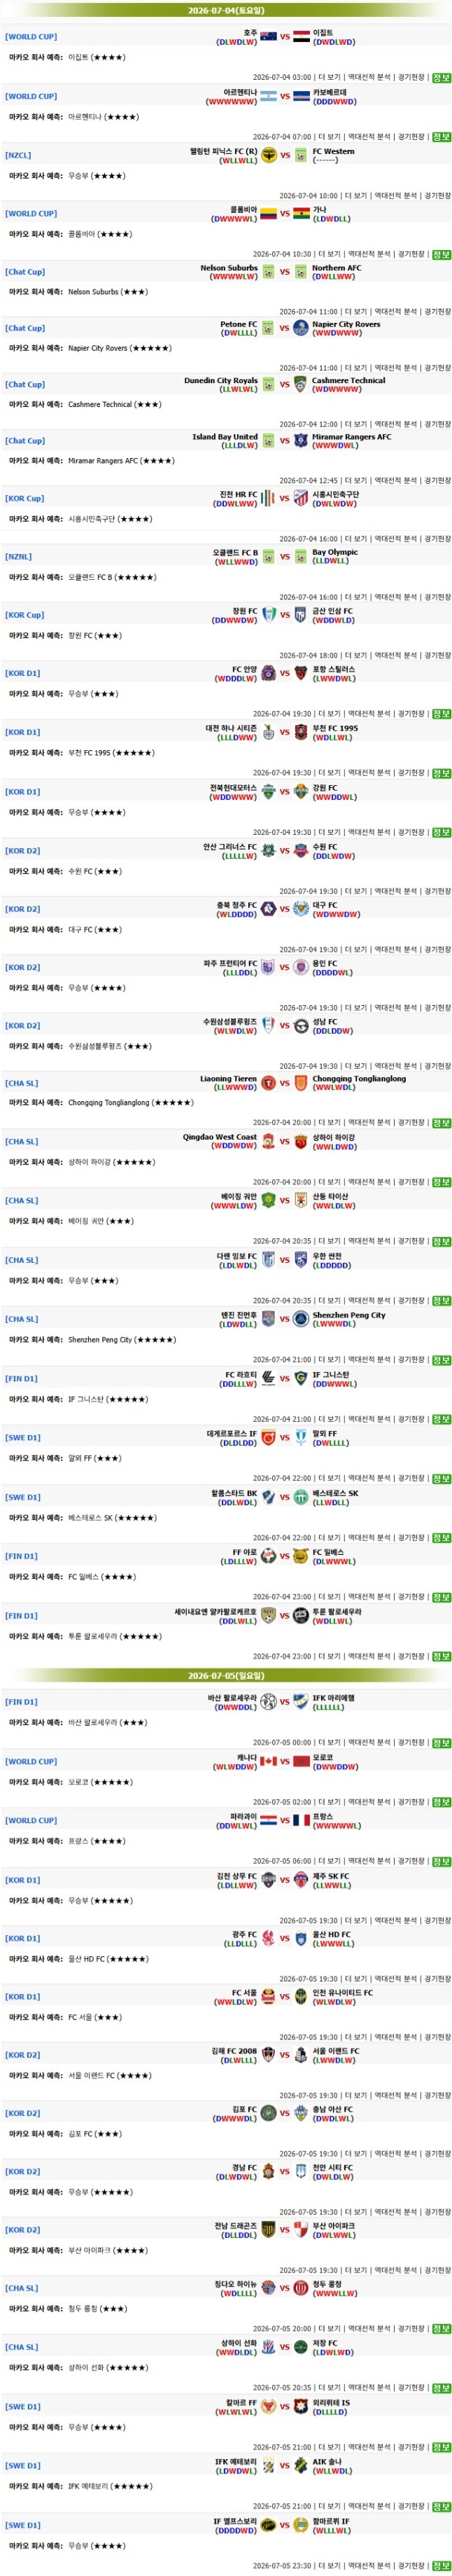Click the Wellington Phoenix team logo
Viewport: 452px width, 2576px height.
tap(268, 155)
